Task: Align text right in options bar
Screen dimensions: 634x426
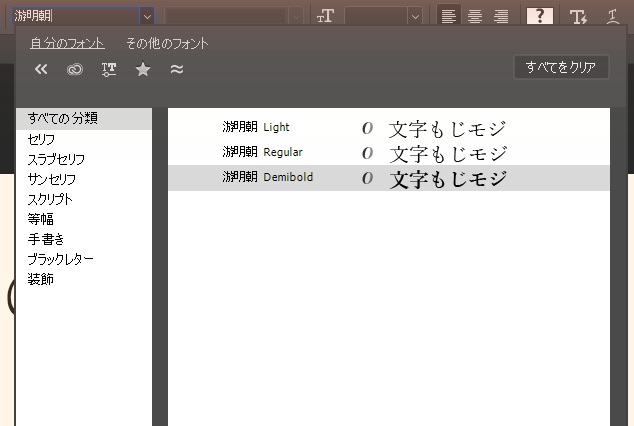Action: [501, 16]
